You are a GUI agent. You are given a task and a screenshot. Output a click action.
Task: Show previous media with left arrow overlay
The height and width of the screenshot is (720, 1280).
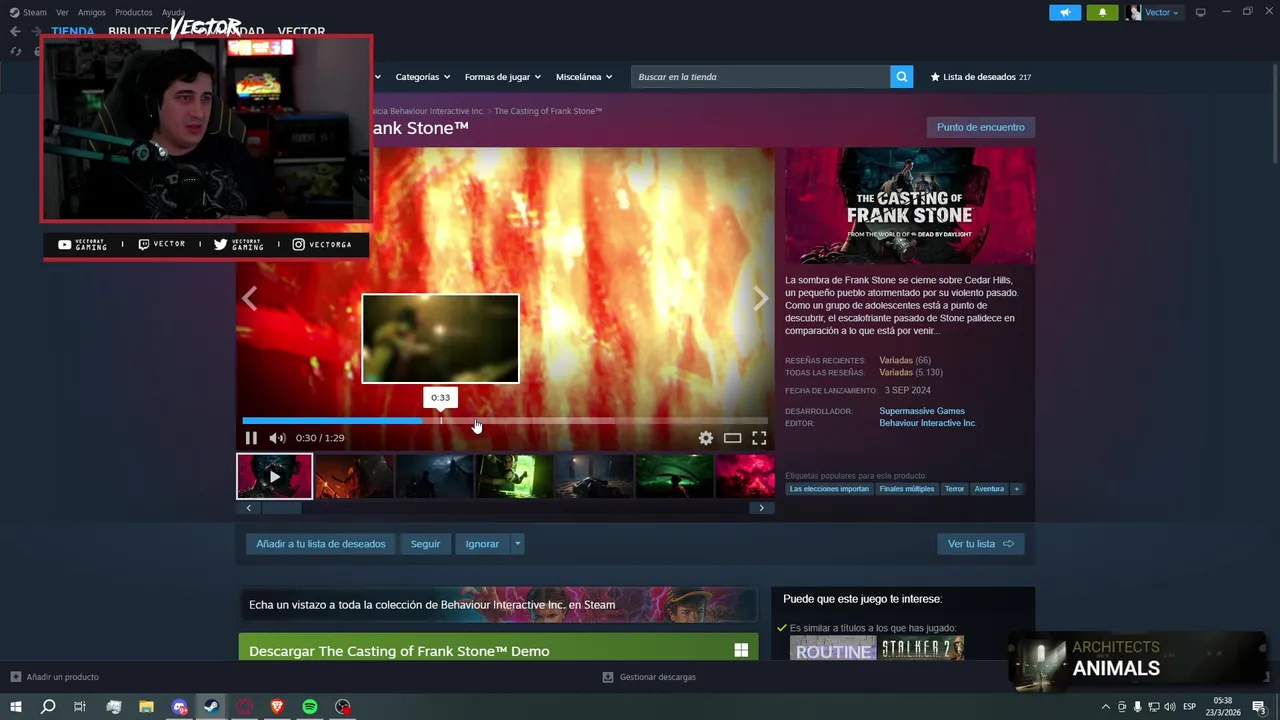pos(249,298)
